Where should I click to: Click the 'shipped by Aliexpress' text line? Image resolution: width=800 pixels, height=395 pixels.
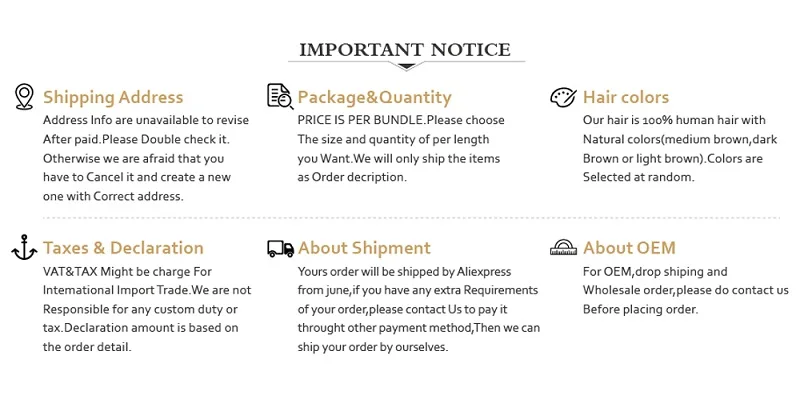404,271
